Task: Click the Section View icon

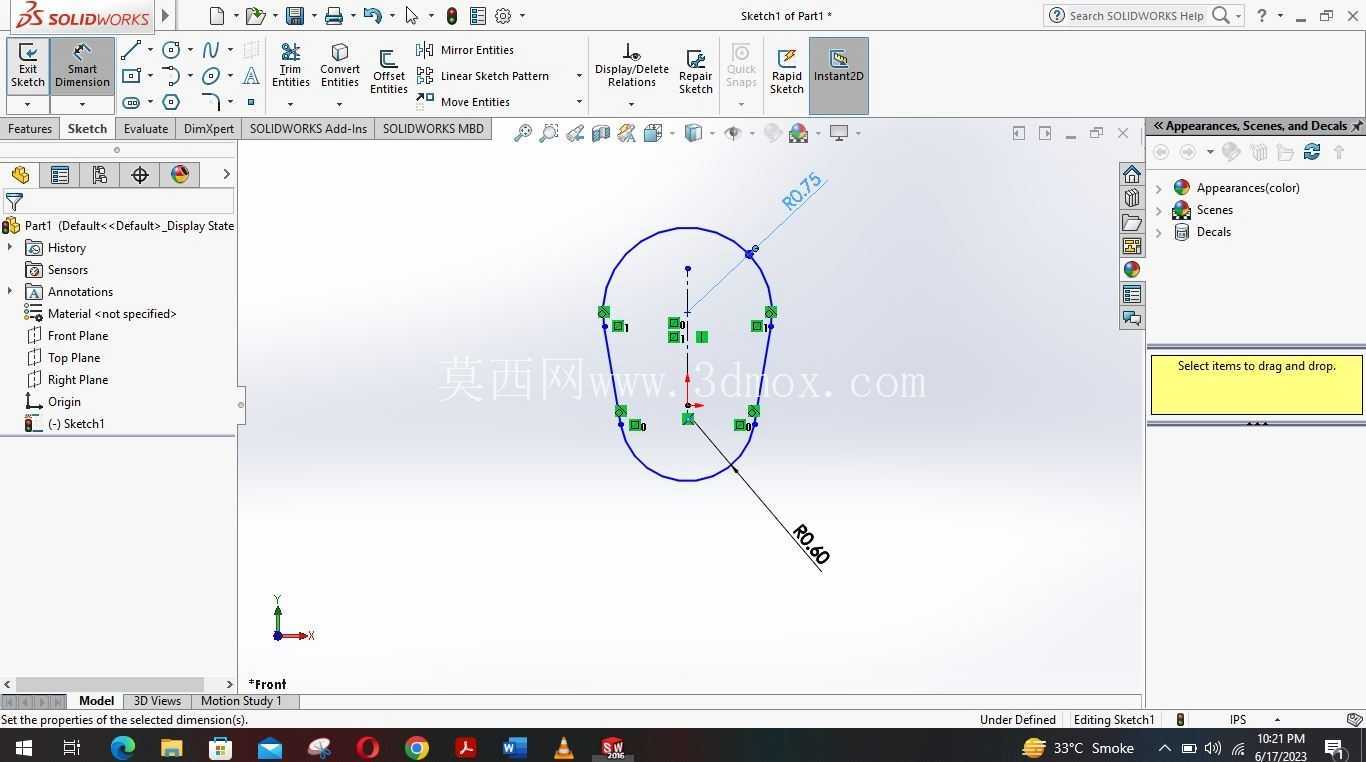Action: coord(600,133)
